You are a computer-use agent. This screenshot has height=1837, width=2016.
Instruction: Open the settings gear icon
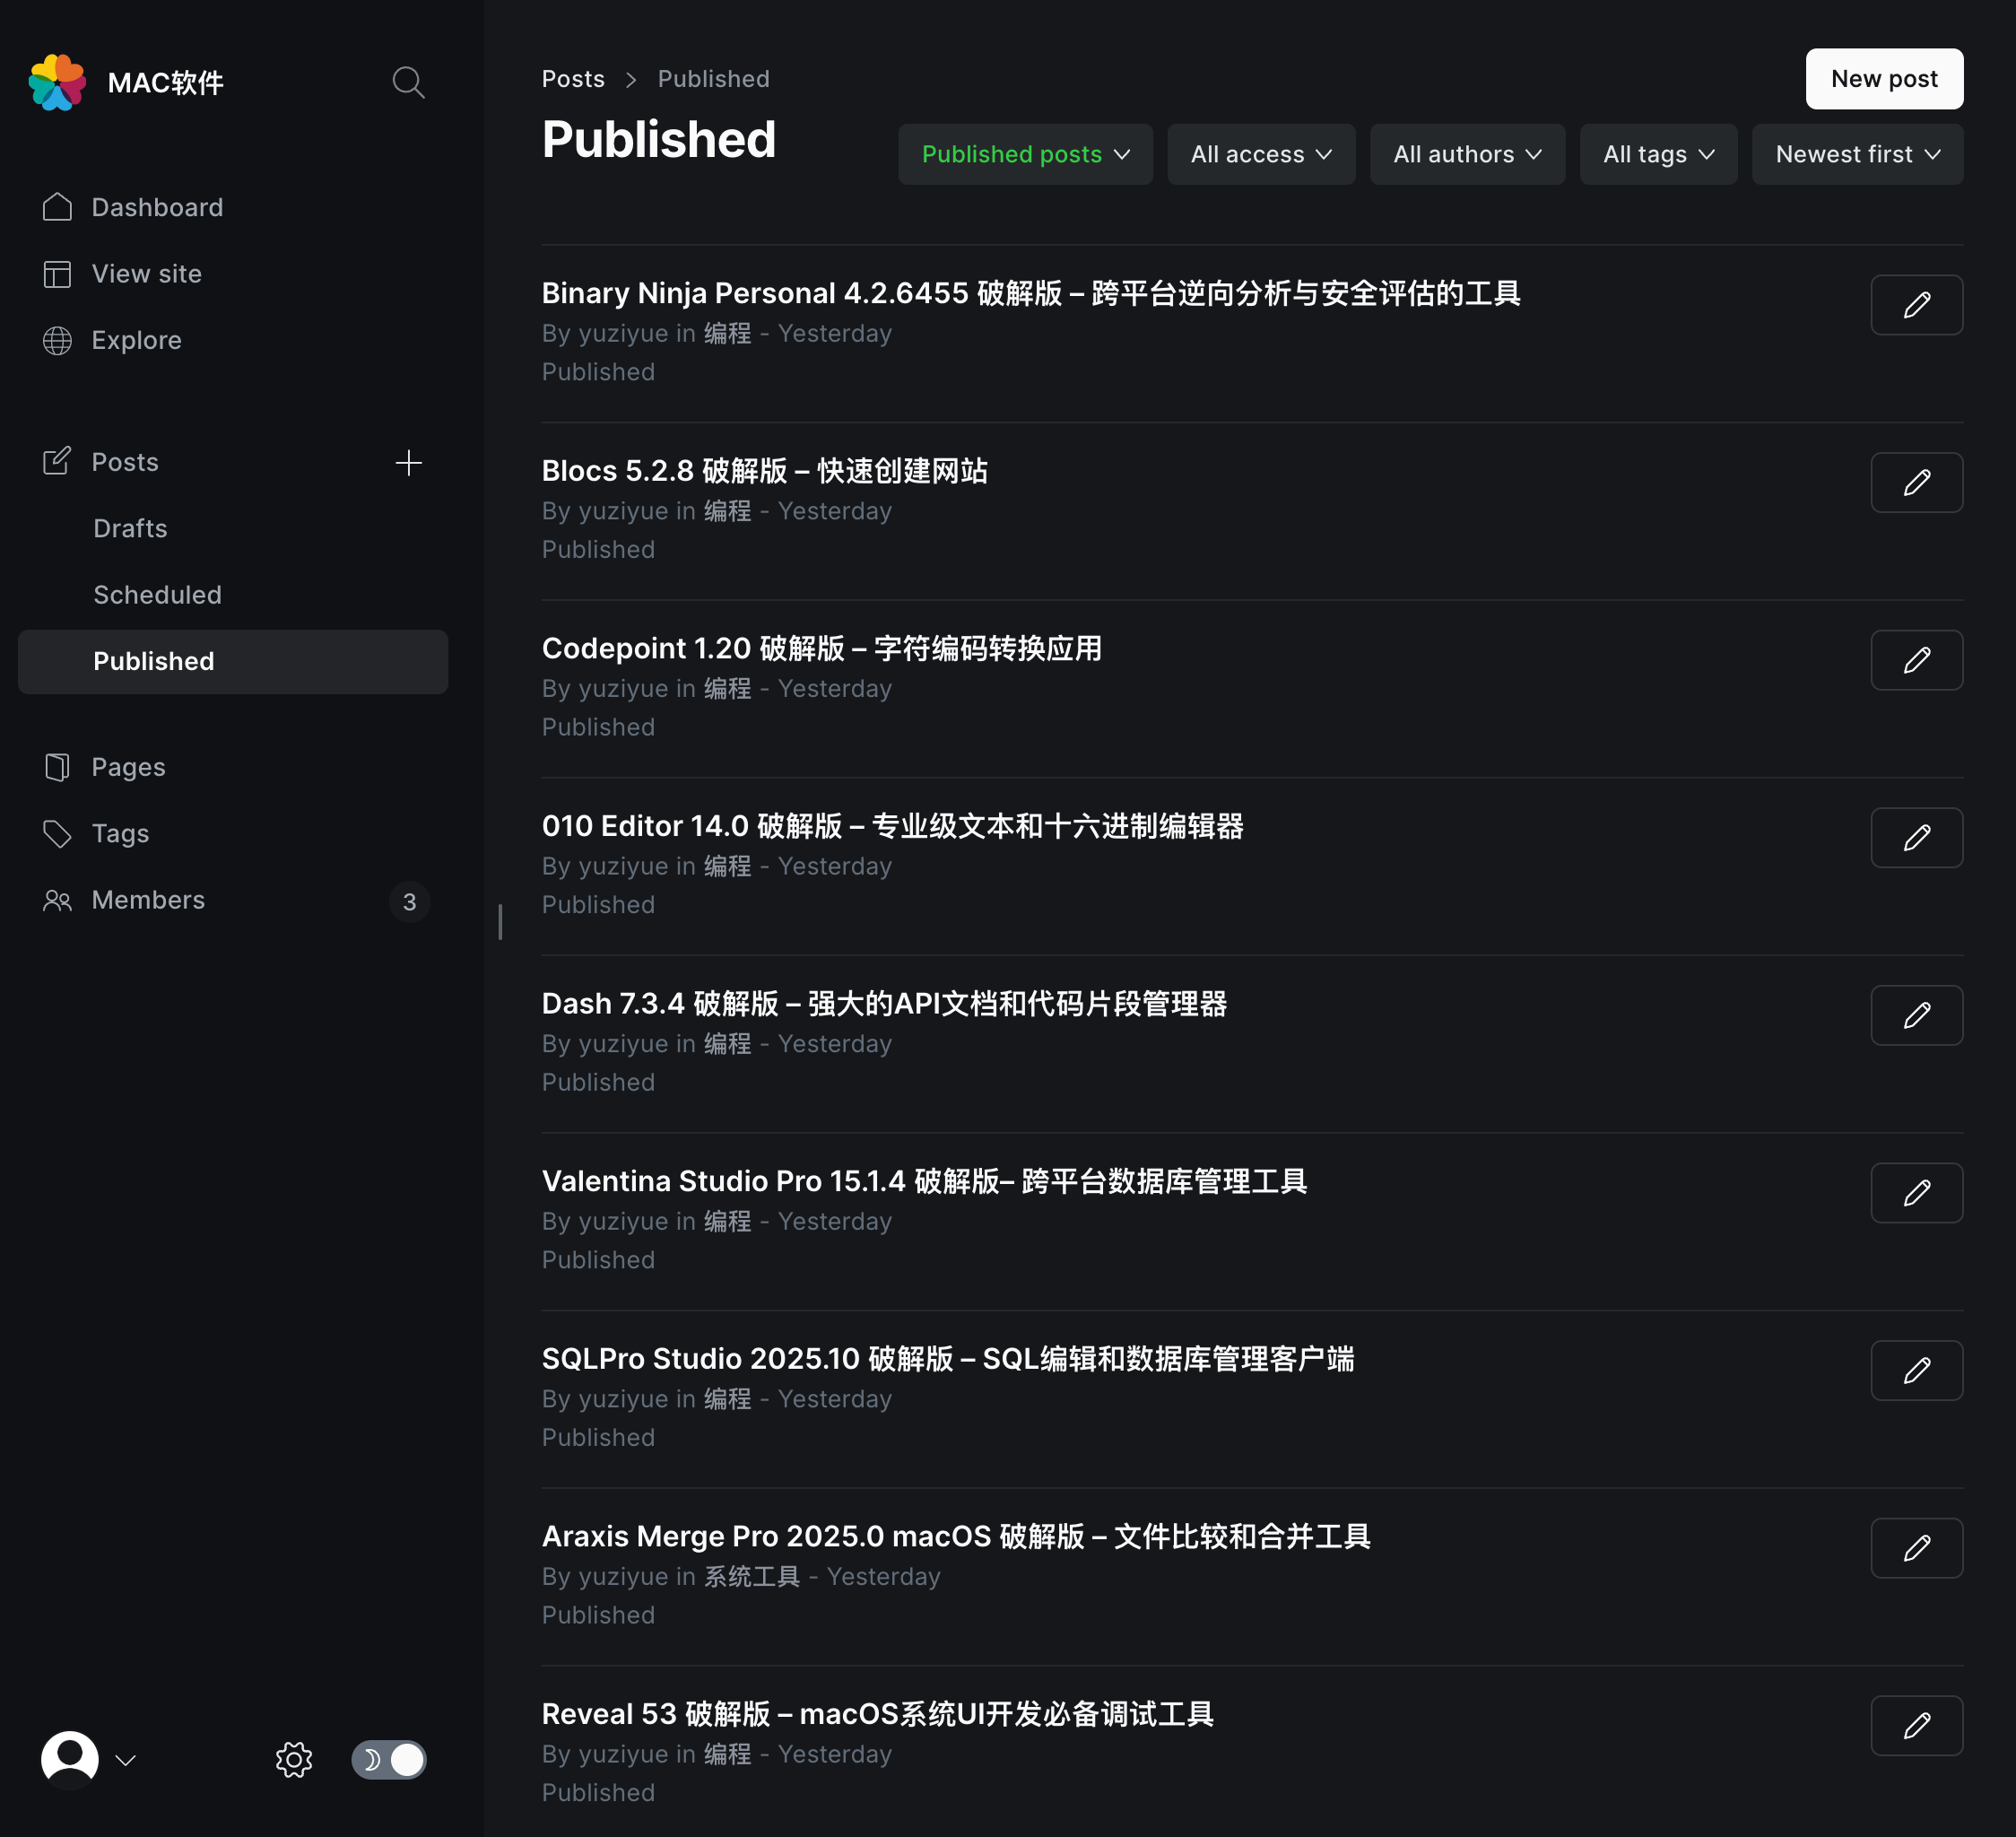pyautogui.click(x=293, y=1760)
